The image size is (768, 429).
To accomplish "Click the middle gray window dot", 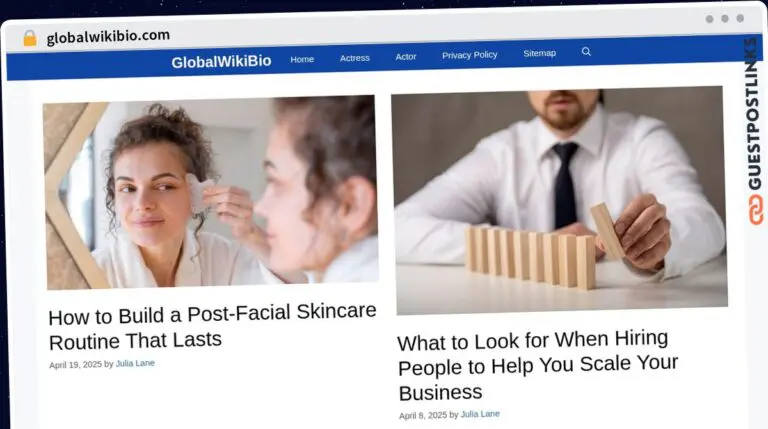I will tap(725, 19).
